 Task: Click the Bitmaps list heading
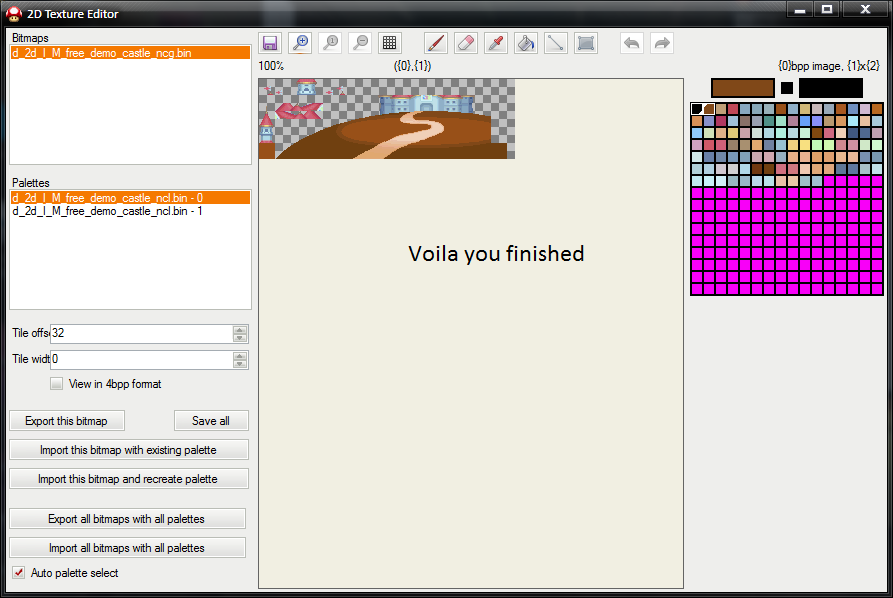30,38
